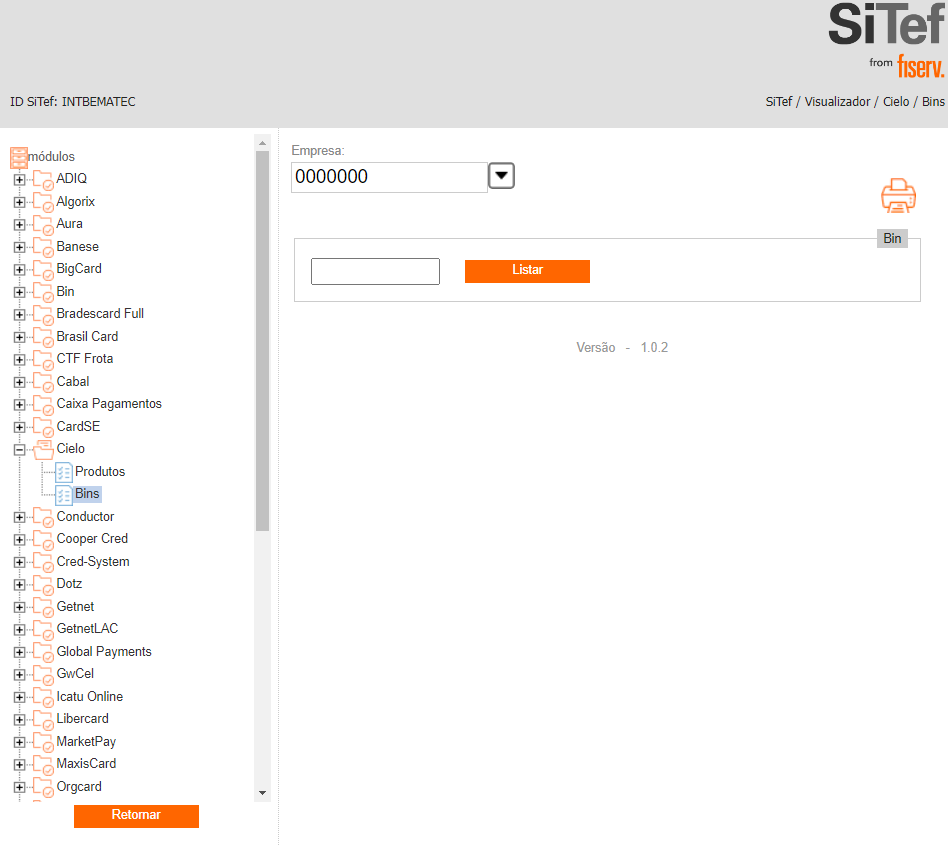The image size is (948, 846).
Task: Select the MarketPay label
Action: [86, 742]
